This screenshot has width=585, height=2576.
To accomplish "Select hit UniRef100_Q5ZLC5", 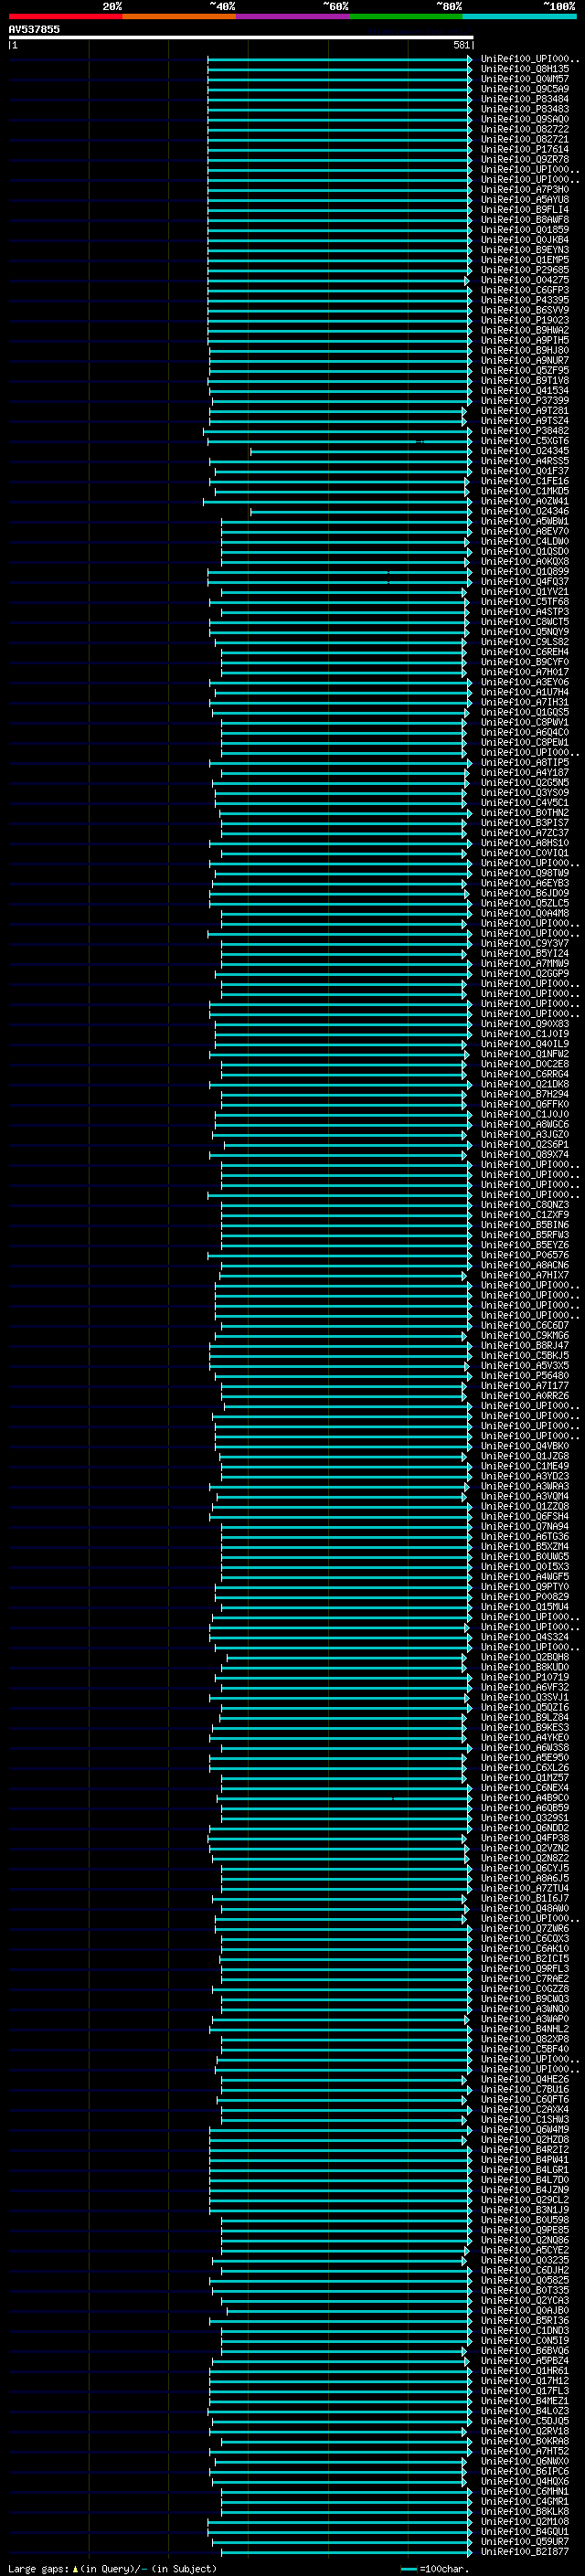I will click(524, 903).
